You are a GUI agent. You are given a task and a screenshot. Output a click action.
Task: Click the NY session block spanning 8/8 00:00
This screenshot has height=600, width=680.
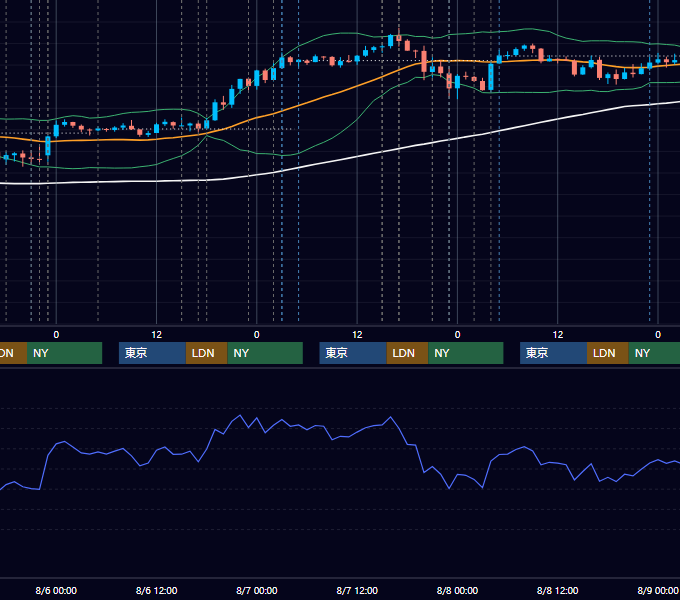coord(466,353)
